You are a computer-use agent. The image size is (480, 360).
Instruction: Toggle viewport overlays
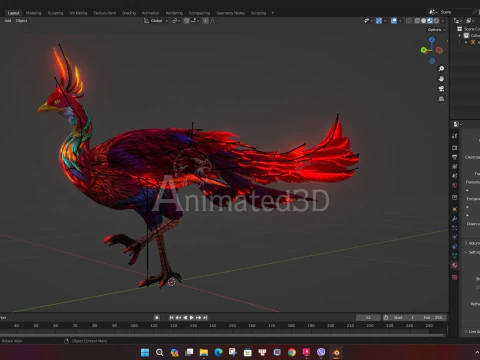394,21
